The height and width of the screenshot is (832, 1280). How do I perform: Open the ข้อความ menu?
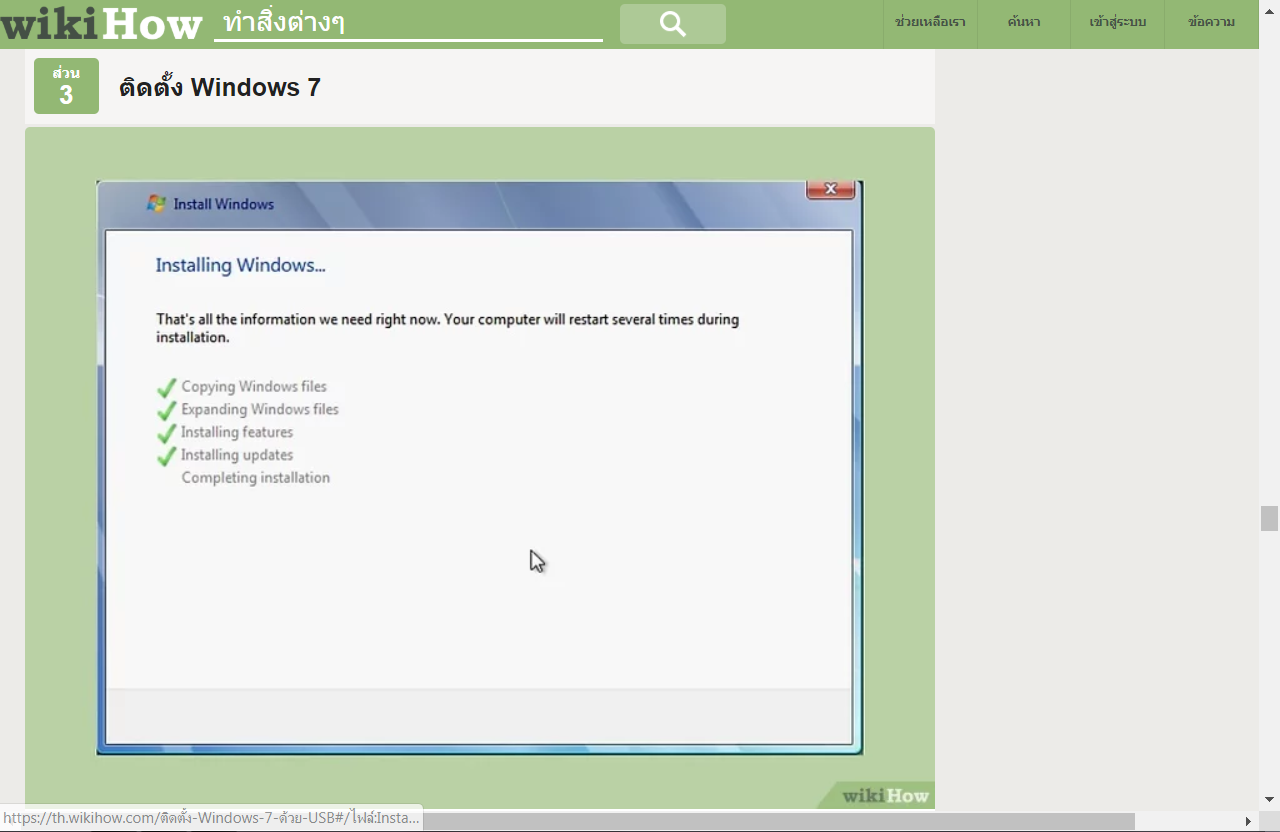coord(1211,22)
